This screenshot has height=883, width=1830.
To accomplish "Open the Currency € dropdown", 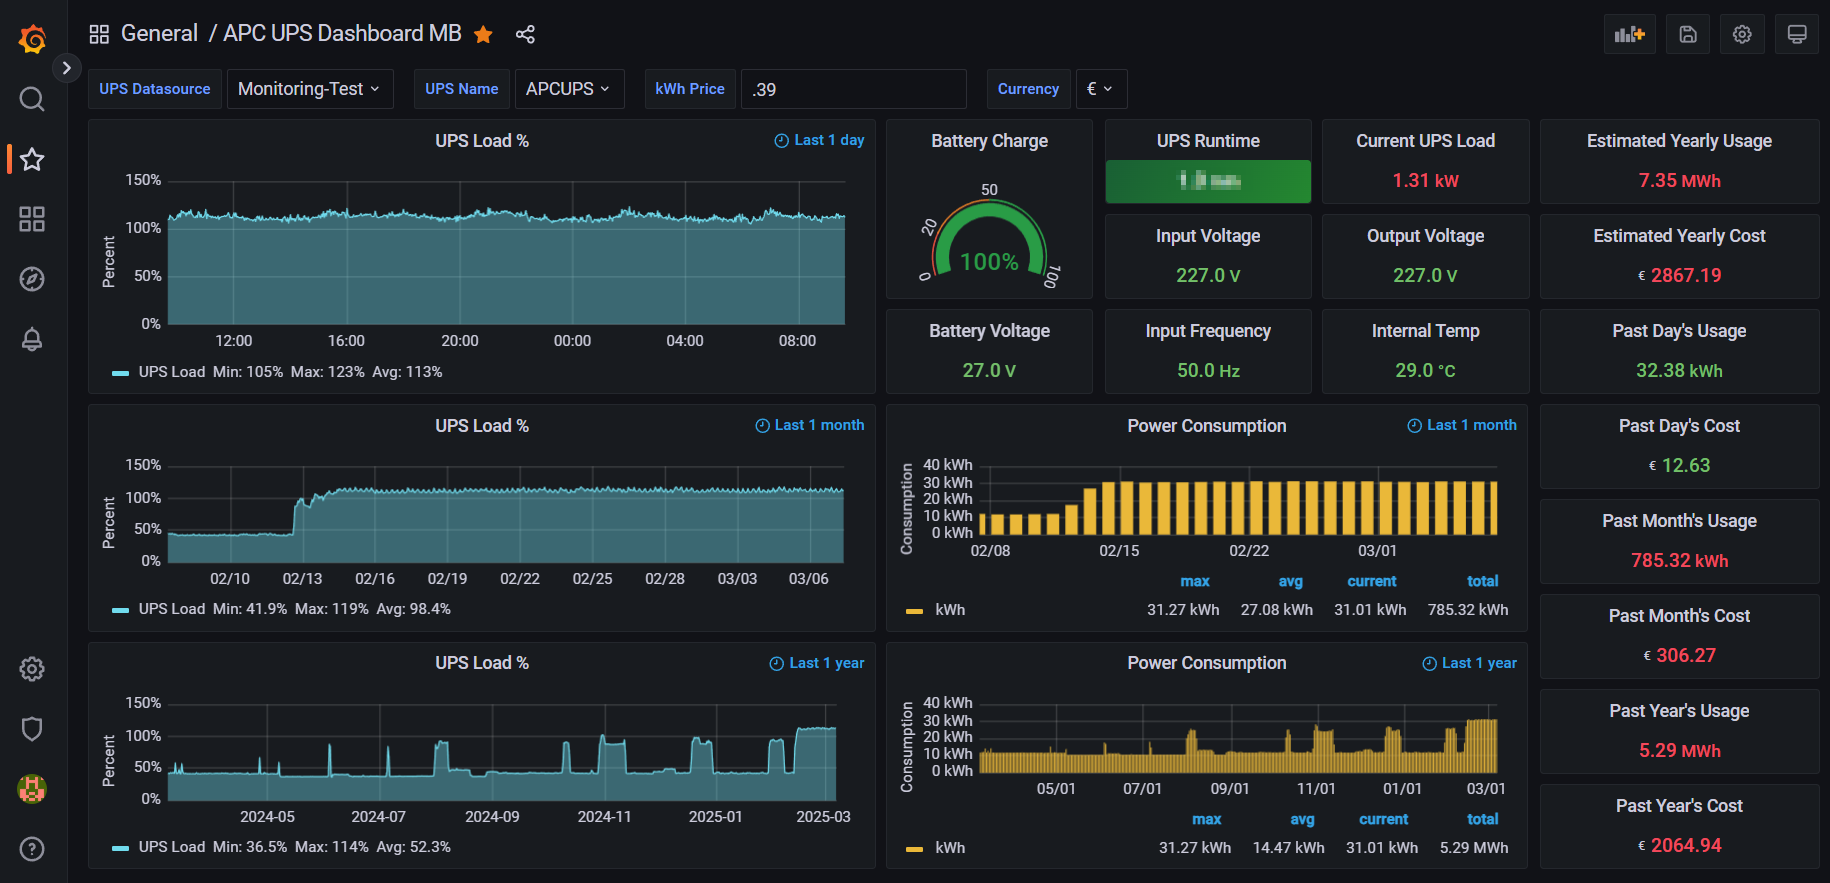I will click(1100, 89).
